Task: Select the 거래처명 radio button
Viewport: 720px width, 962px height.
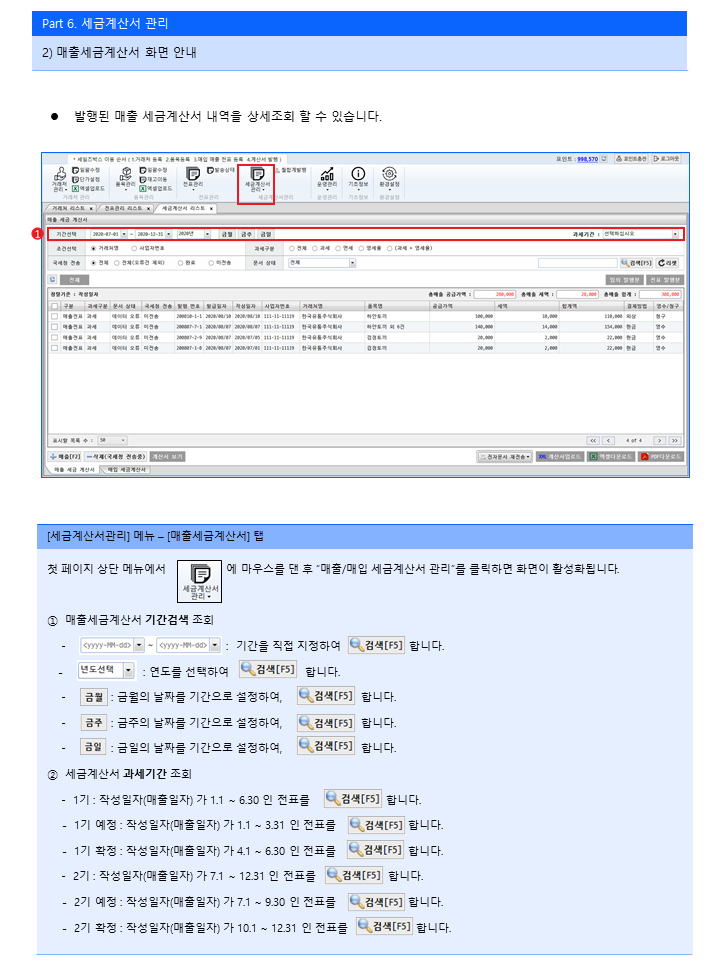Action: pos(93,248)
